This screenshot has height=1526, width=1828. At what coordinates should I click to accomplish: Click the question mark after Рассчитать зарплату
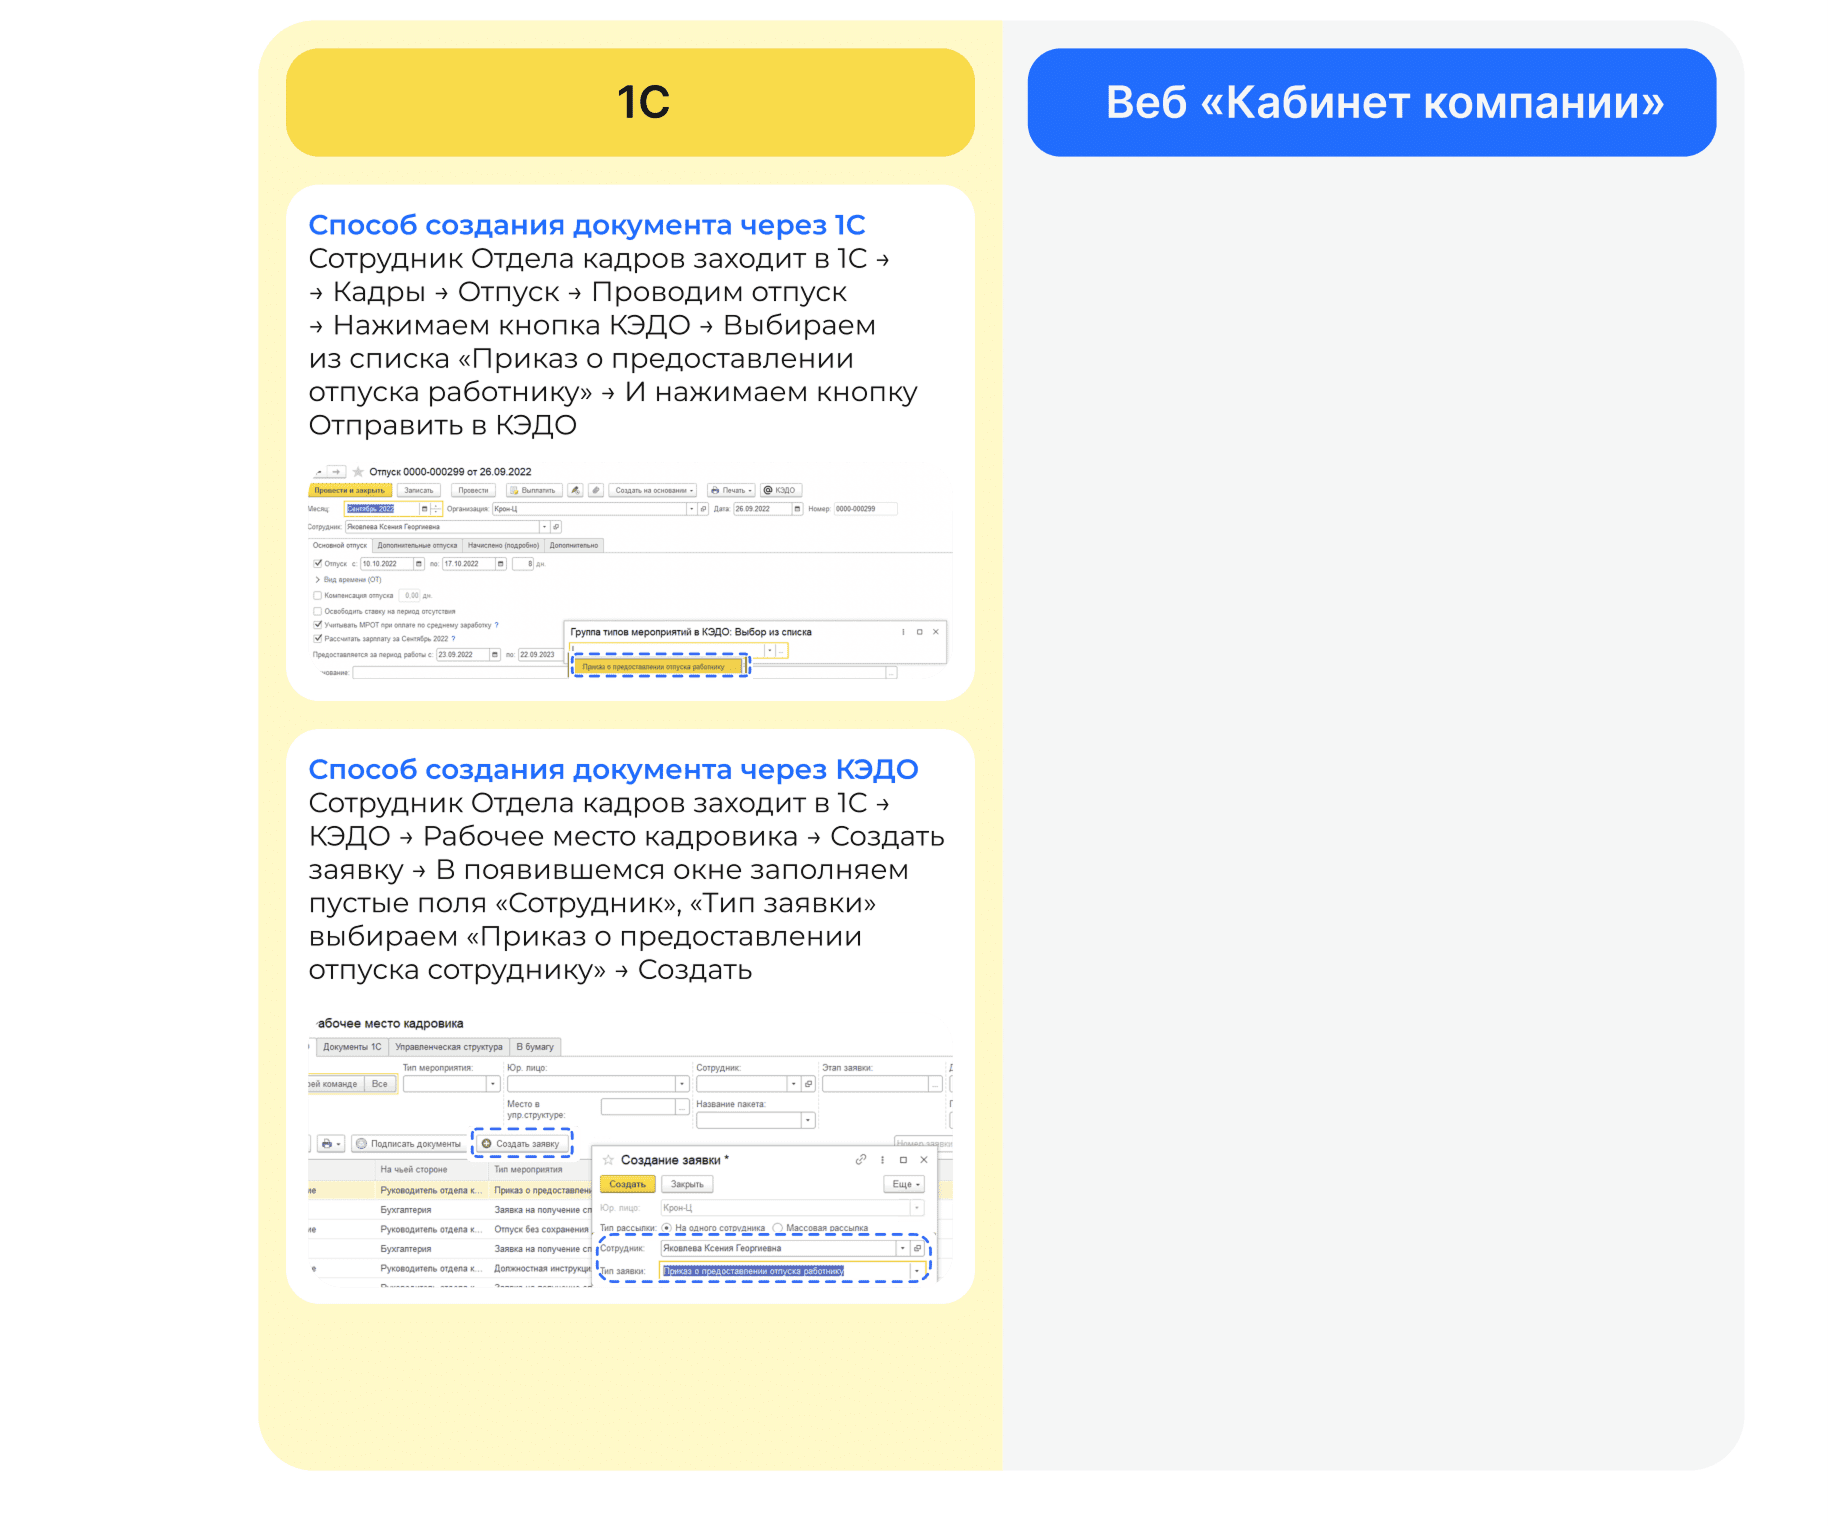point(453,639)
